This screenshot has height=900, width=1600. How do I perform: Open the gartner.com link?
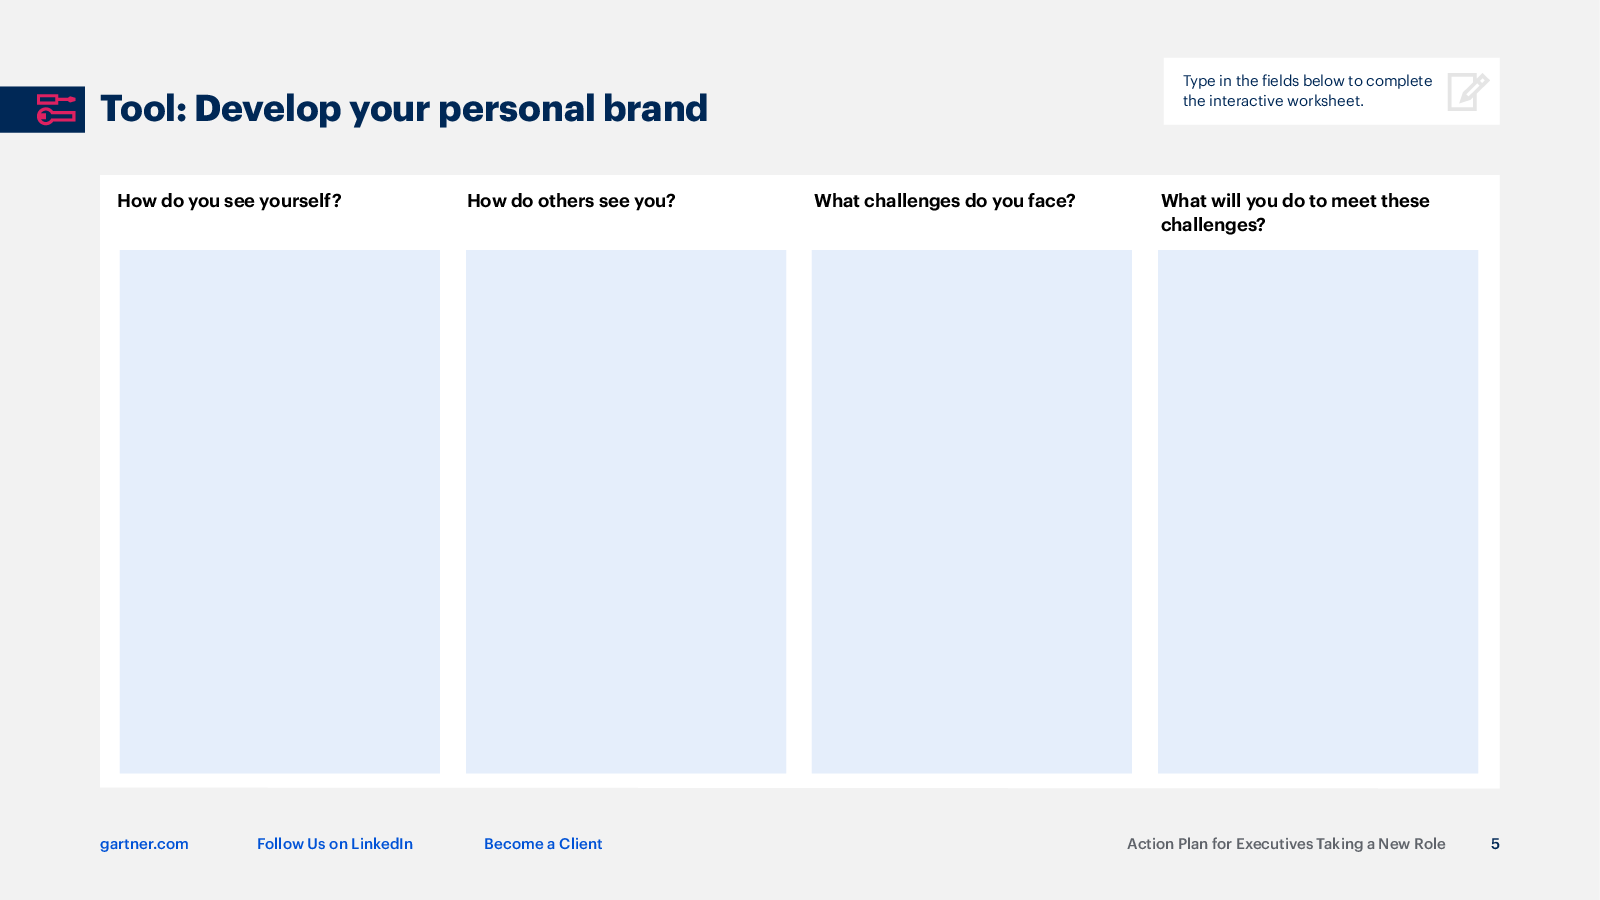[144, 844]
